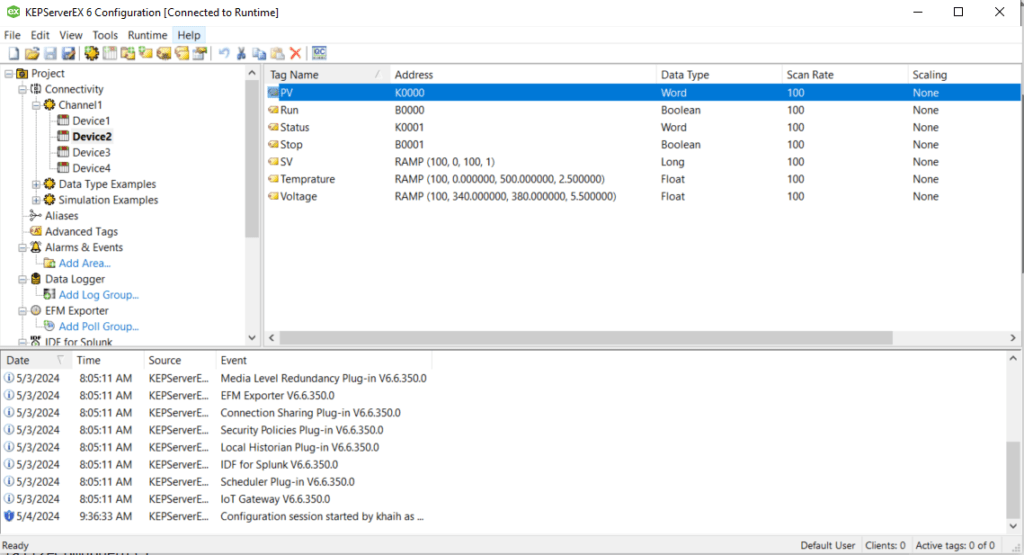The width and height of the screenshot is (1024, 555).
Task: Click the tag icon beside Voltage
Action: [x=273, y=196]
